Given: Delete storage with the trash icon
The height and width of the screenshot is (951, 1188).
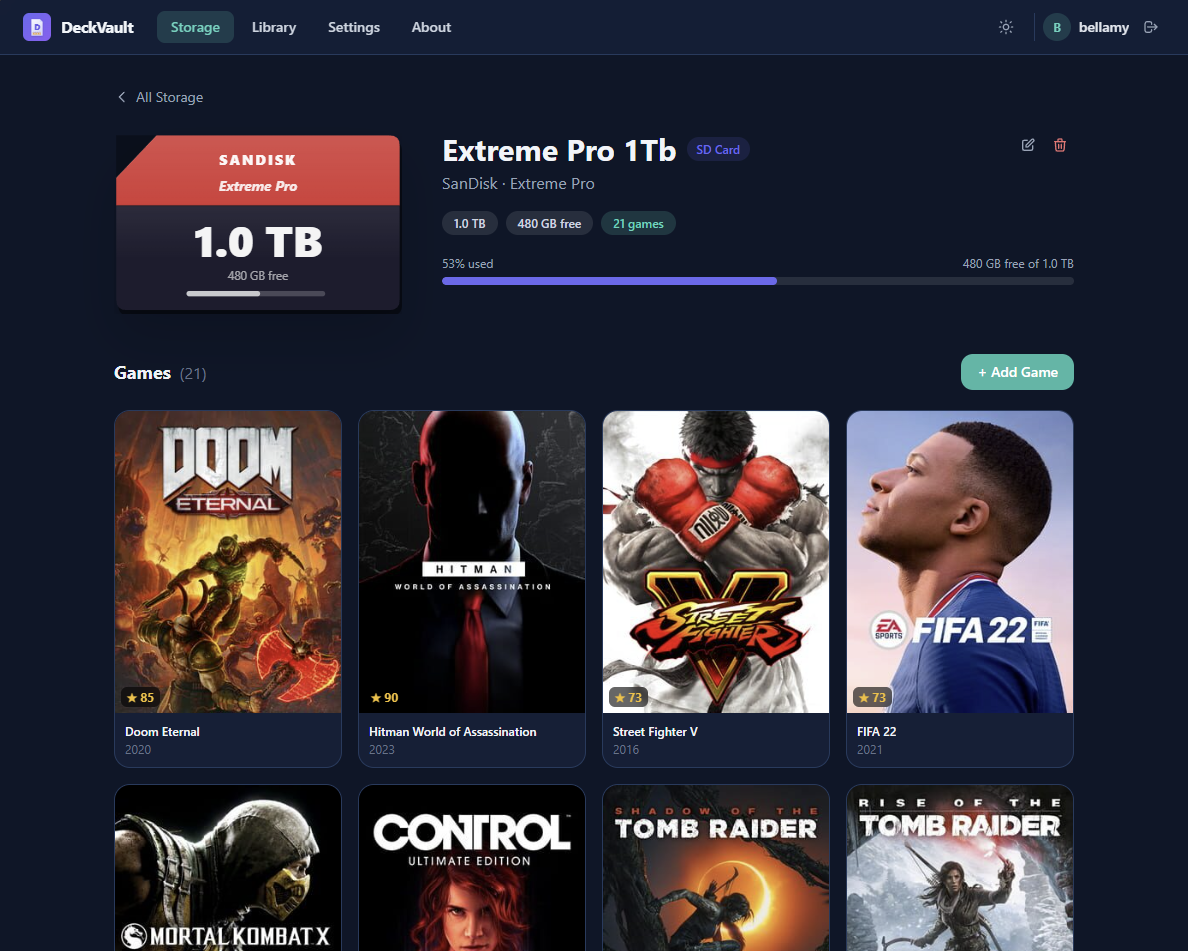Looking at the screenshot, I should click(1059, 145).
